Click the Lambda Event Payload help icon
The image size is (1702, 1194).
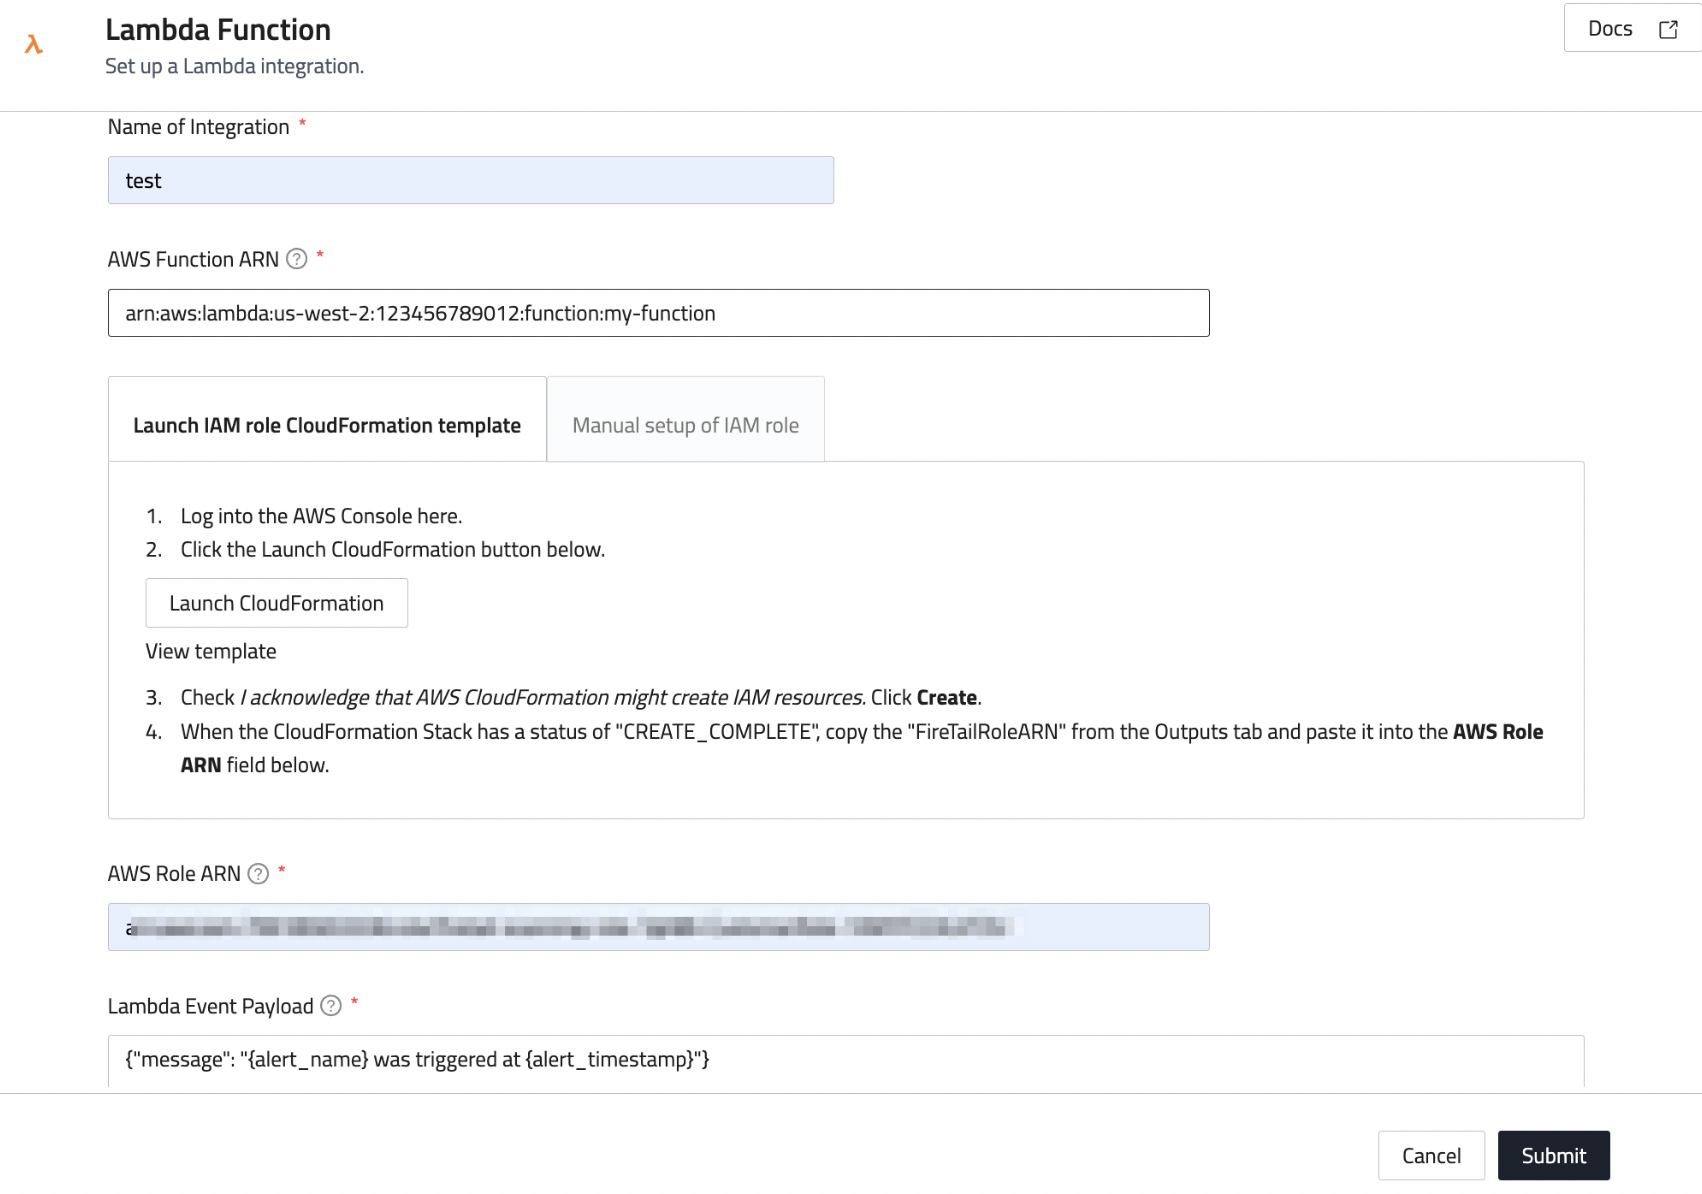tap(331, 1006)
